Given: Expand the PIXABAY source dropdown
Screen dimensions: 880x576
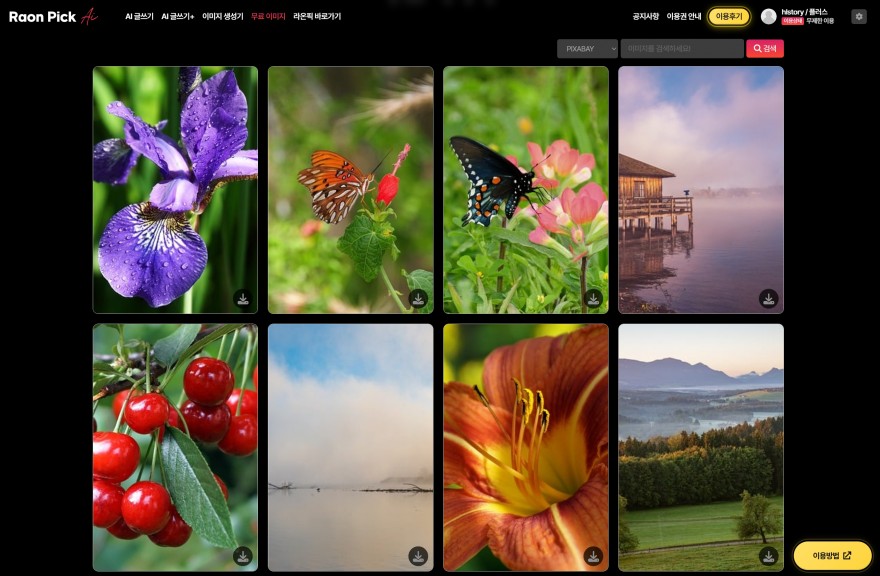Looking at the screenshot, I should click(587, 48).
